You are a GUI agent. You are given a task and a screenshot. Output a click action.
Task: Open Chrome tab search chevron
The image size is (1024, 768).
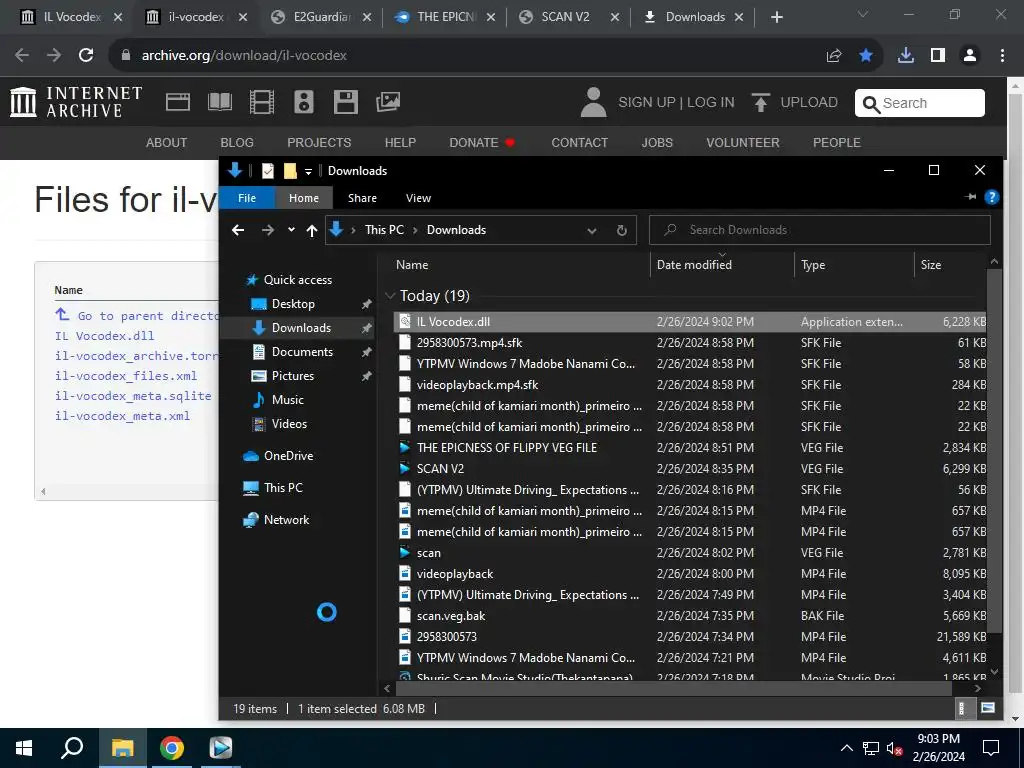click(x=863, y=14)
